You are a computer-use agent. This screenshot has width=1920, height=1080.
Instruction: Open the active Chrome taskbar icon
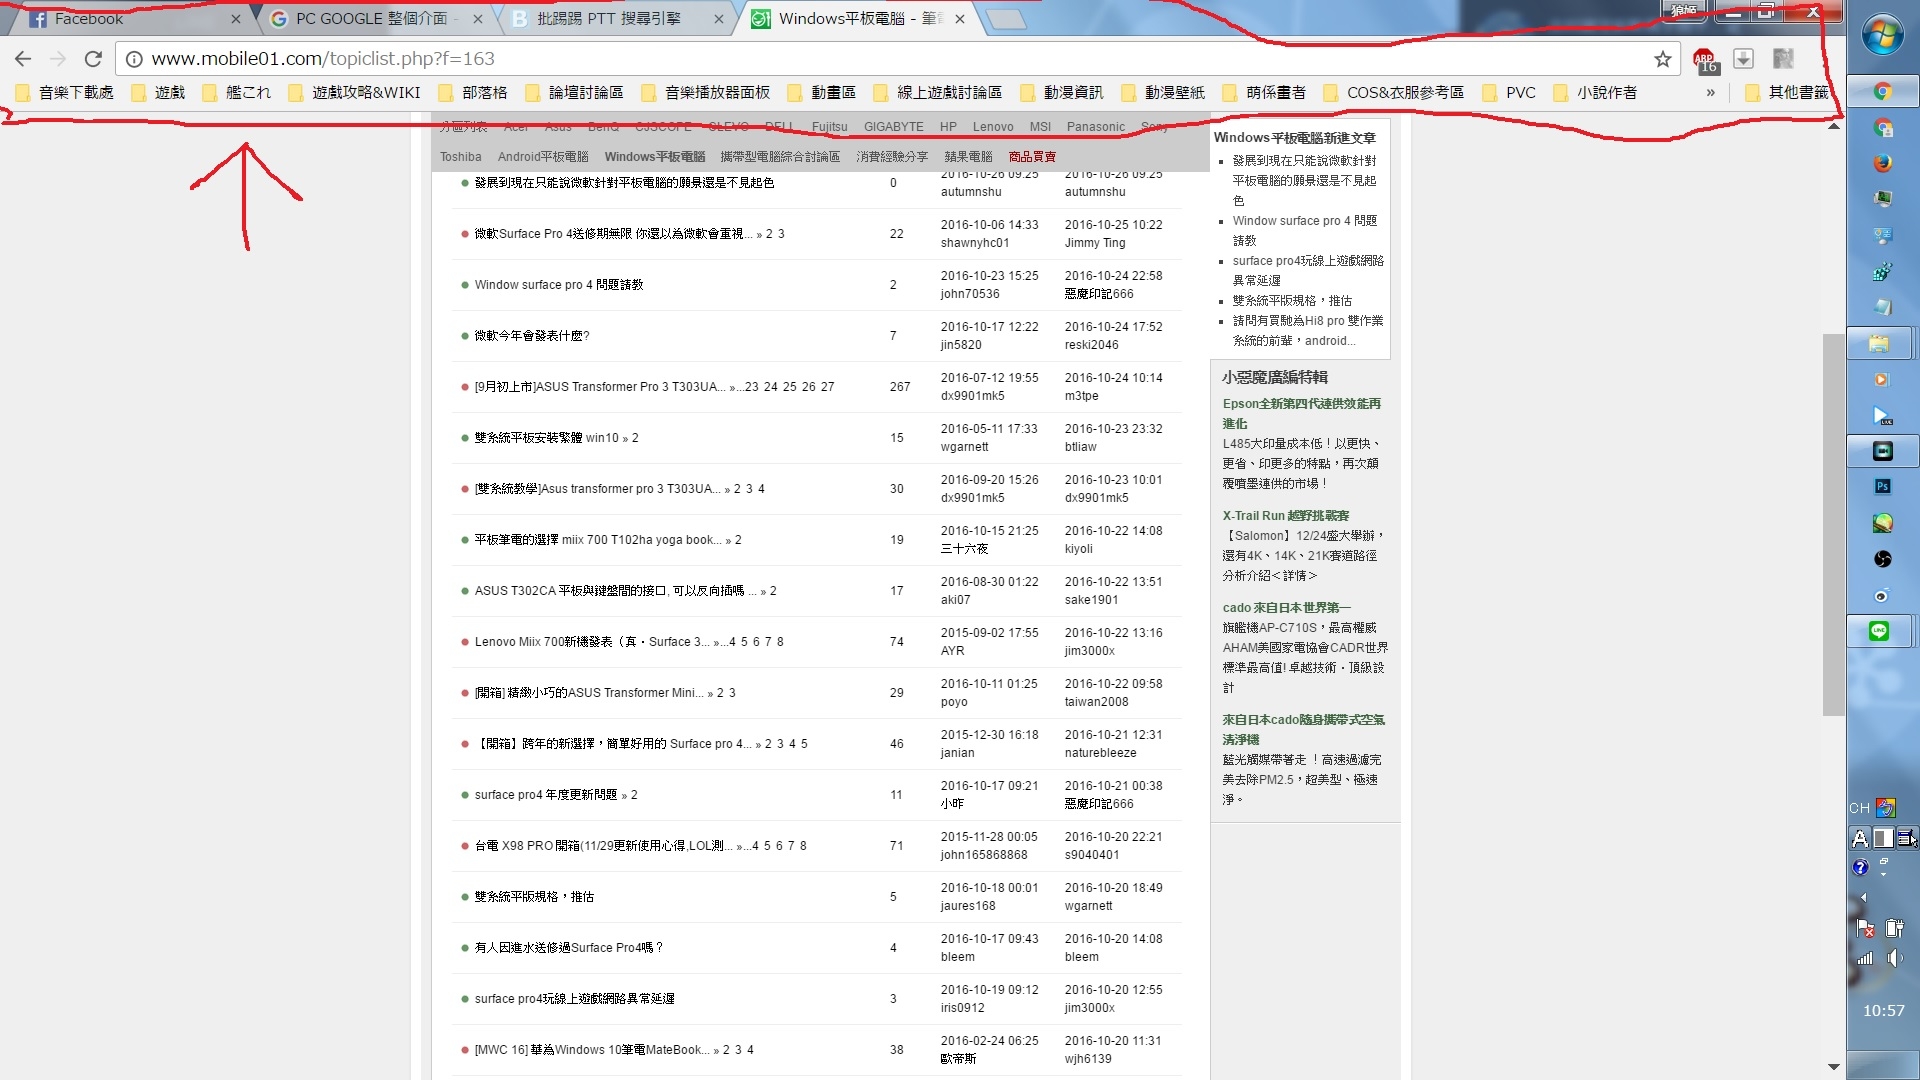[1883, 91]
